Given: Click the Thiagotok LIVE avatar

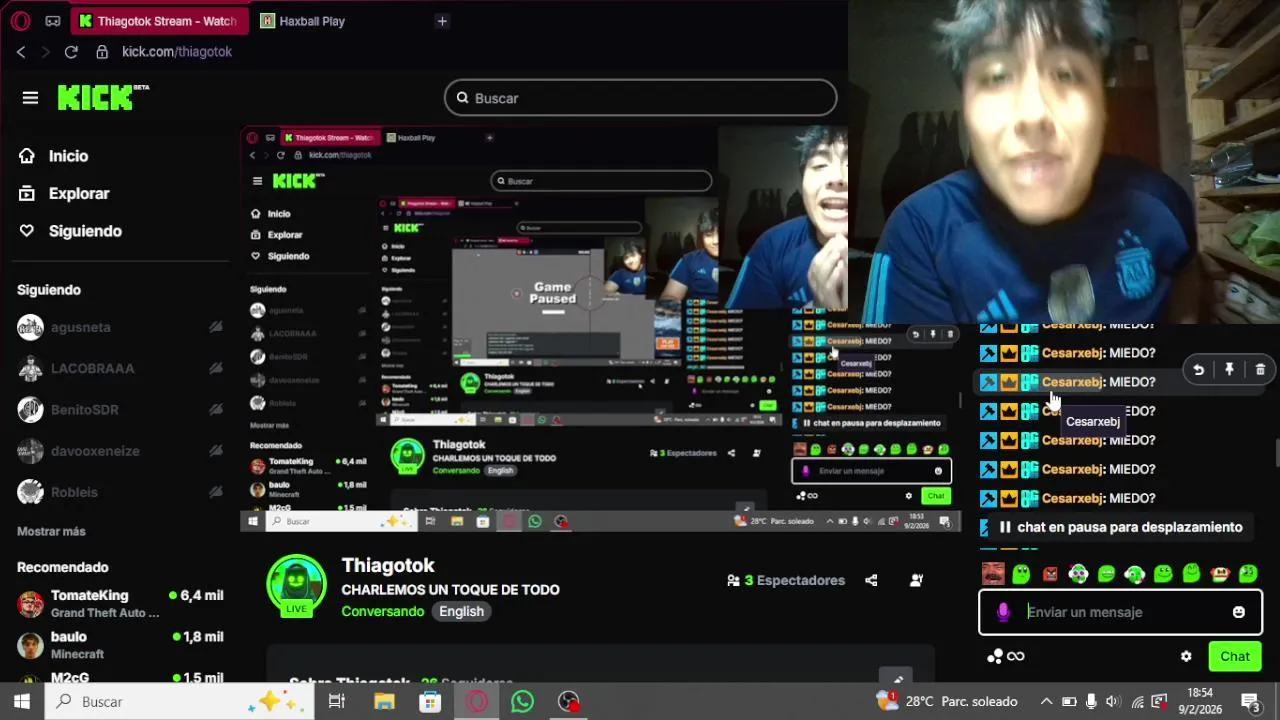Looking at the screenshot, I should (x=296, y=585).
